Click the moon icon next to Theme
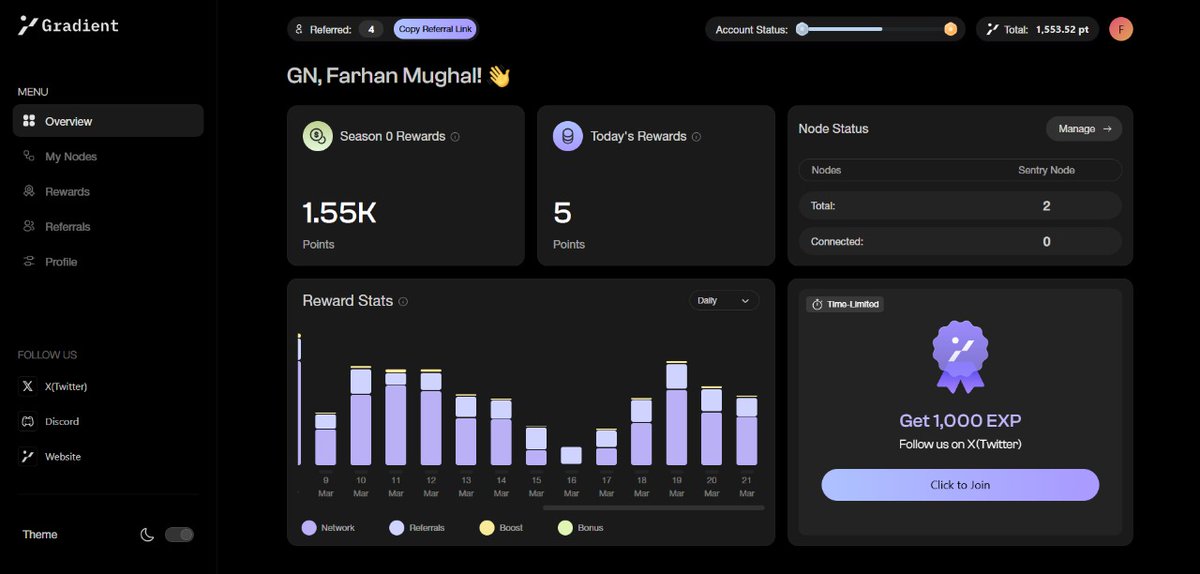This screenshot has width=1200, height=574. [x=147, y=535]
